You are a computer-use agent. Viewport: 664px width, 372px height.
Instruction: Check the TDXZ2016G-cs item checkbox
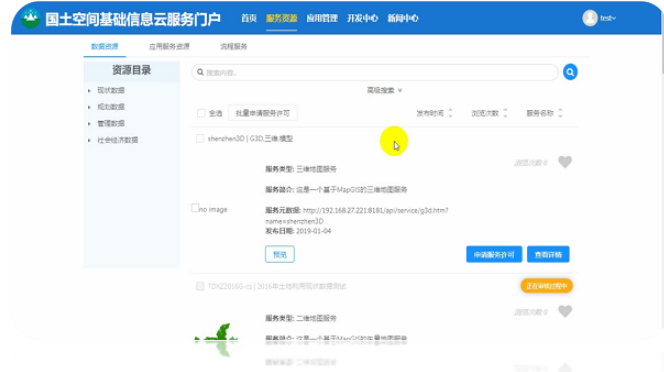(200, 286)
